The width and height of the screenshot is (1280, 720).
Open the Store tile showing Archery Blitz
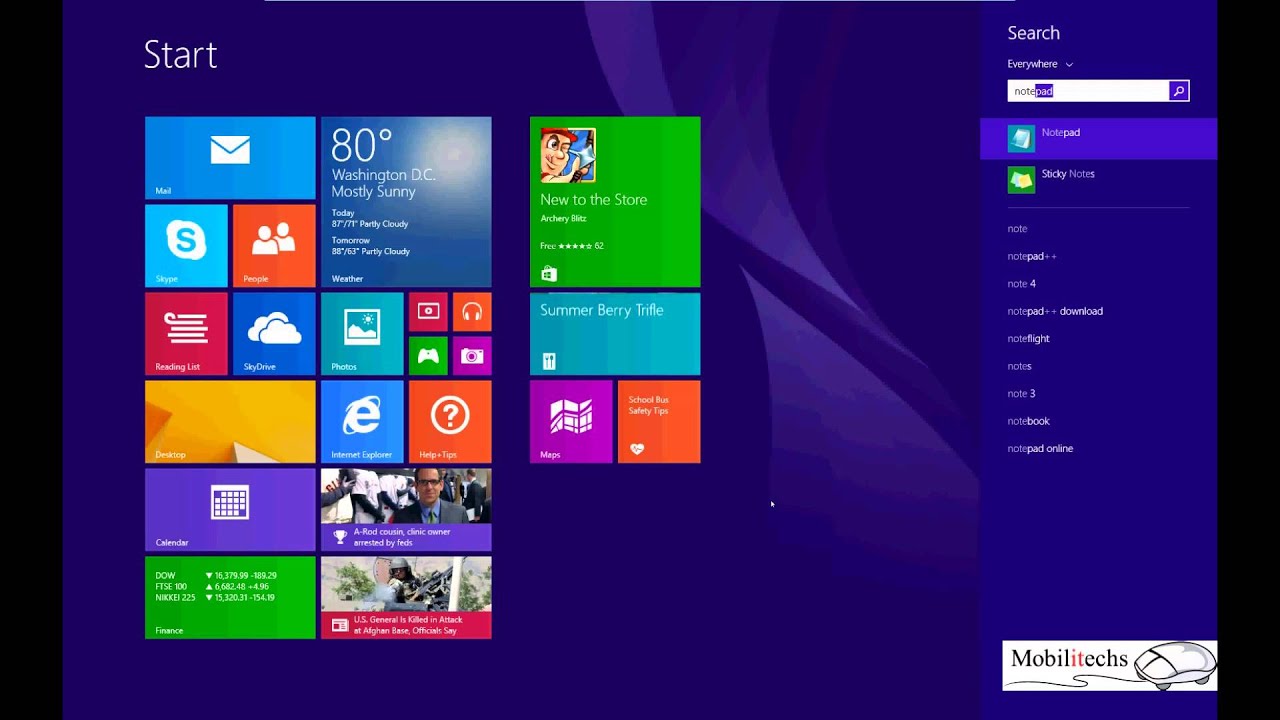615,202
